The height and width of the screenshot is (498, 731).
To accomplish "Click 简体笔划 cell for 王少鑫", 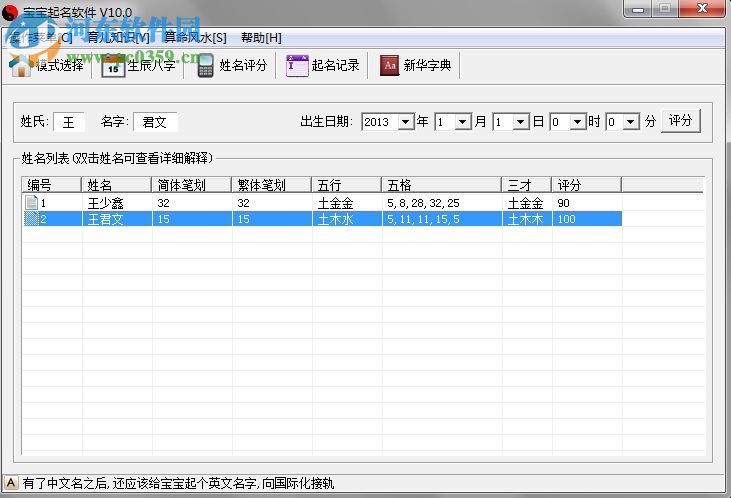I will (163, 203).
